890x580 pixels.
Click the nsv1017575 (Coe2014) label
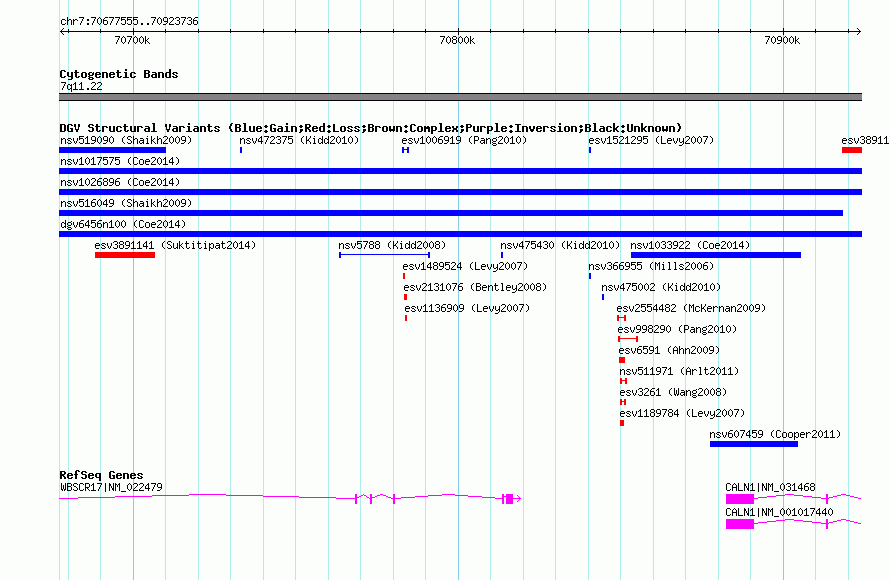coord(120,161)
